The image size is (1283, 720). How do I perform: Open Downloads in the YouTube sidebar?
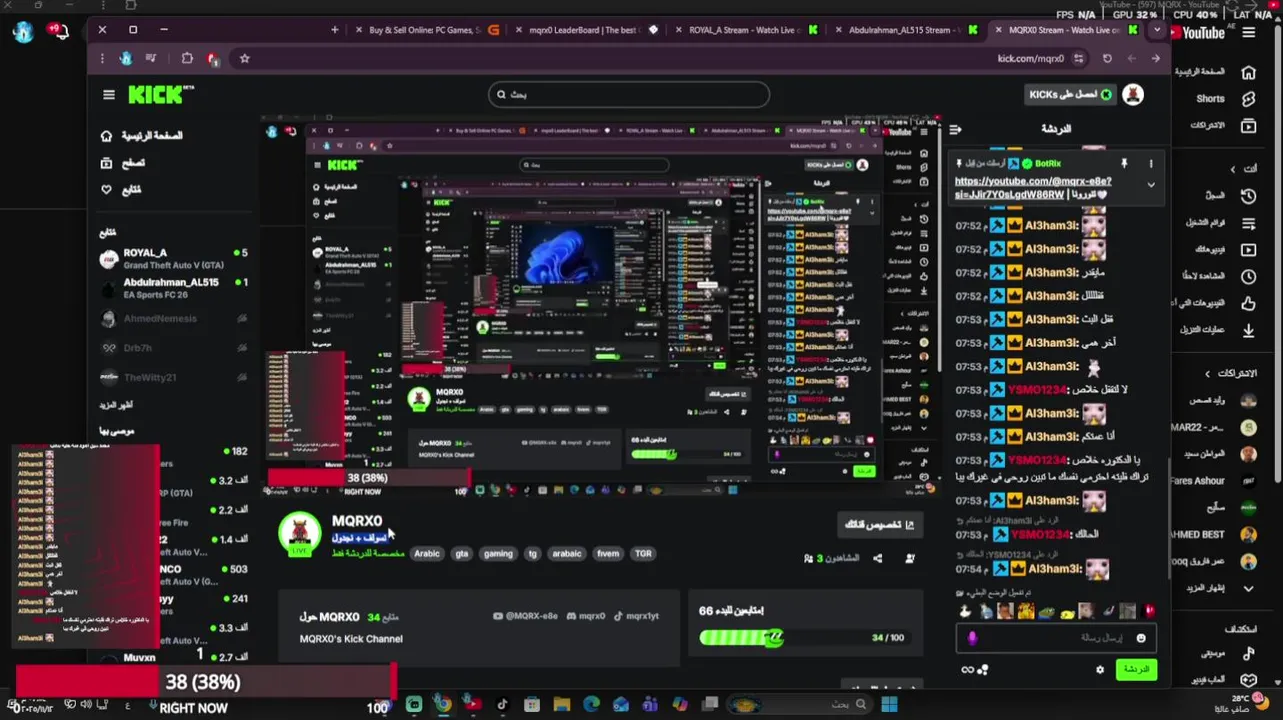click(x=1248, y=330)
